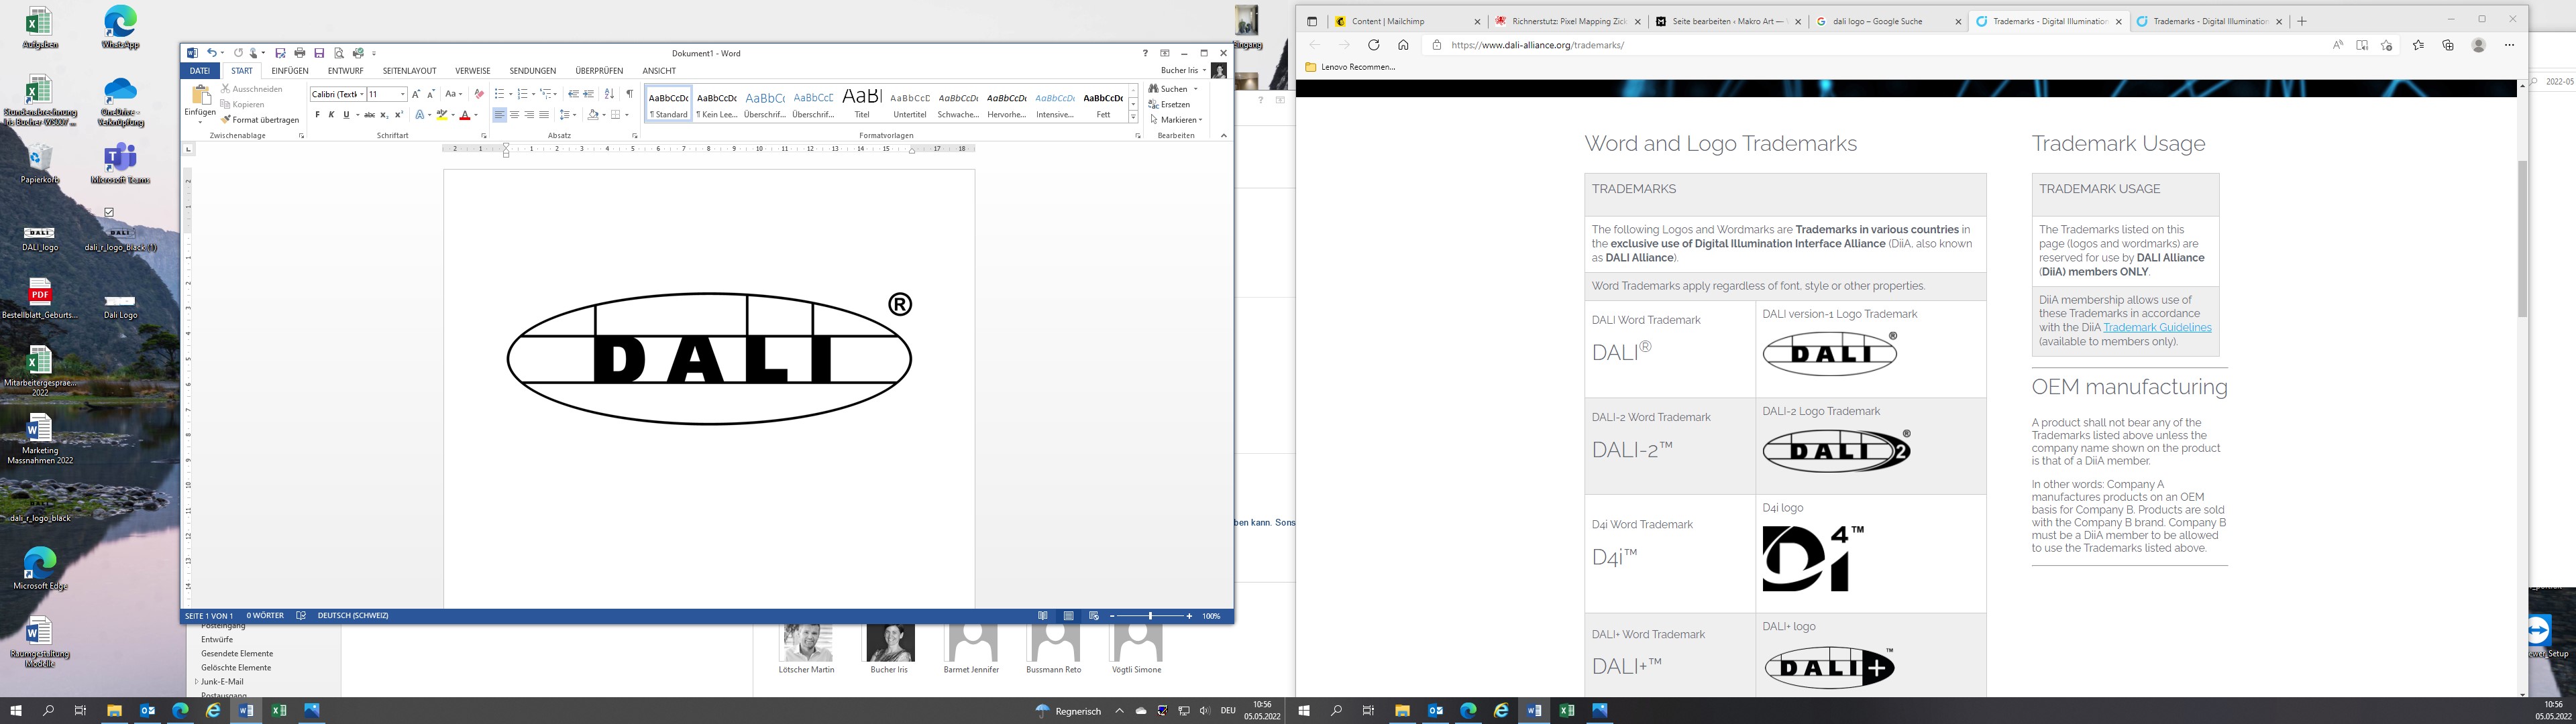Open Edge Collections icon

click(2448, 45)
